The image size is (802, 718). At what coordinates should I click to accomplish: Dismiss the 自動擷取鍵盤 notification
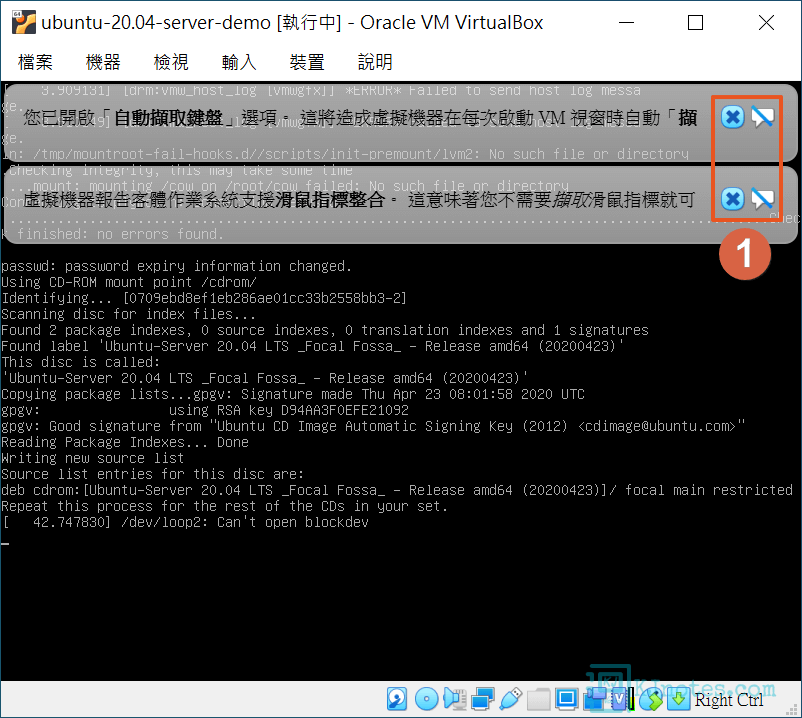tap(732, 117)
